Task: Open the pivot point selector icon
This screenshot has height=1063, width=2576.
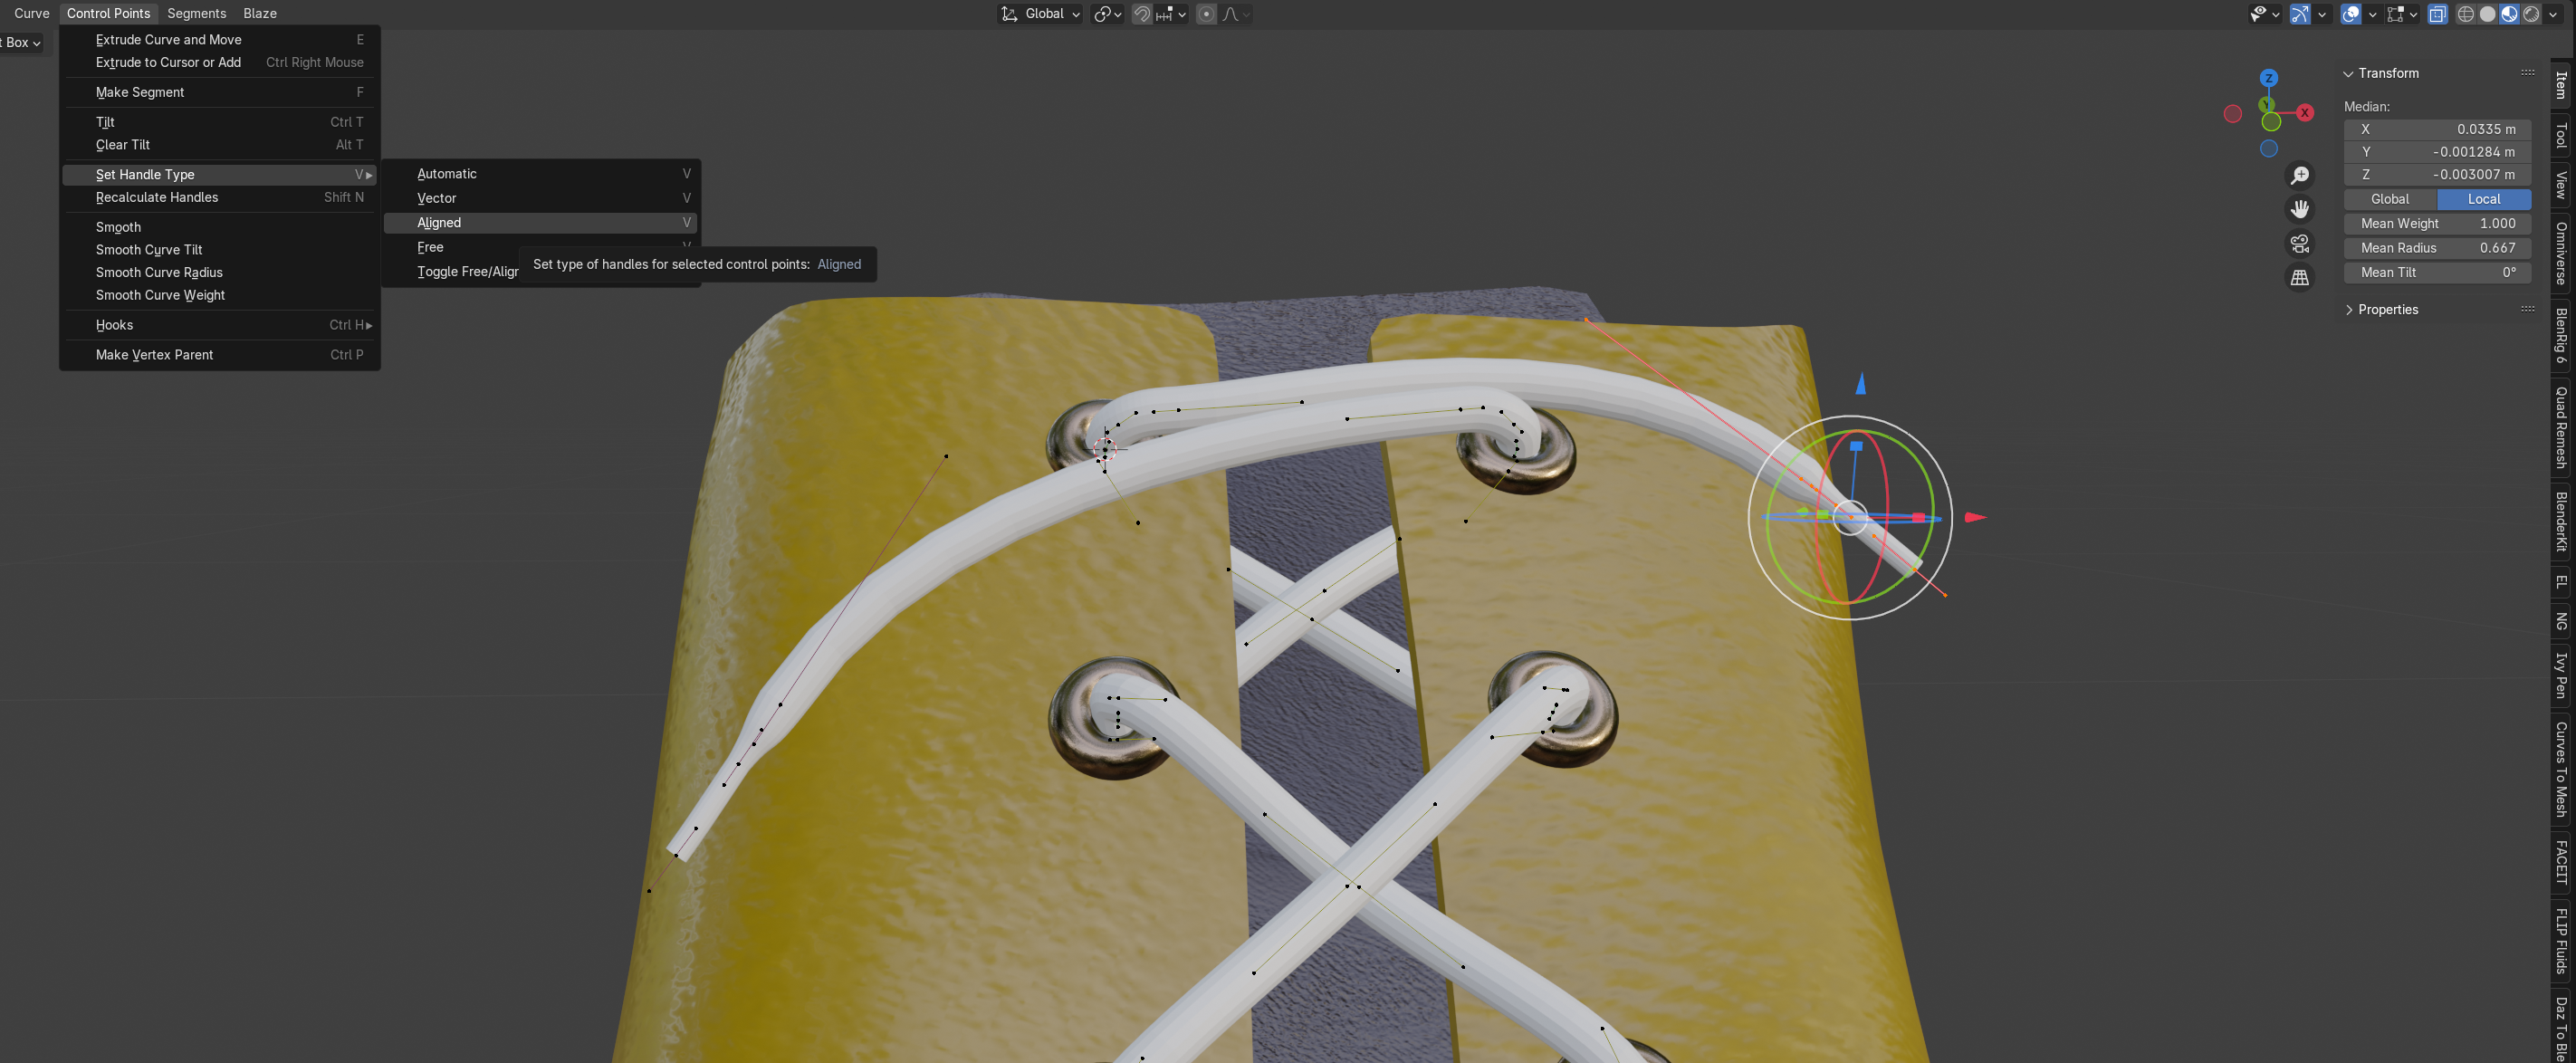Action: [1107, 14]
